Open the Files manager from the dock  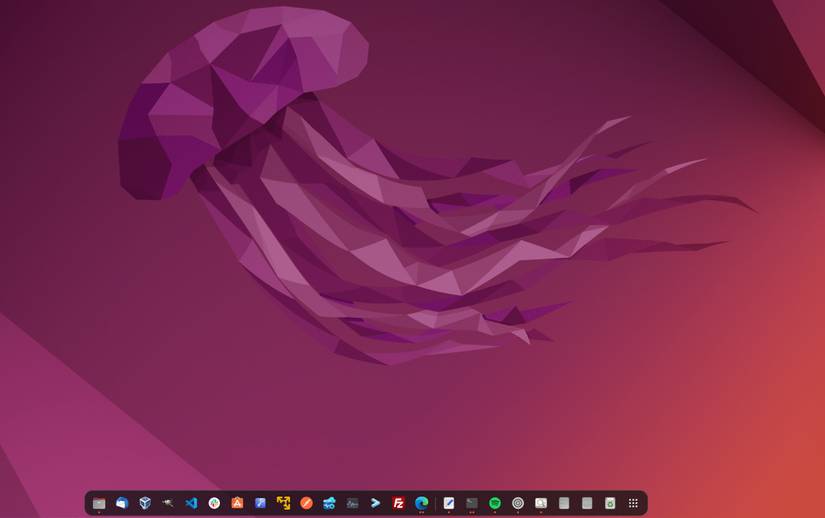[99, 503]
